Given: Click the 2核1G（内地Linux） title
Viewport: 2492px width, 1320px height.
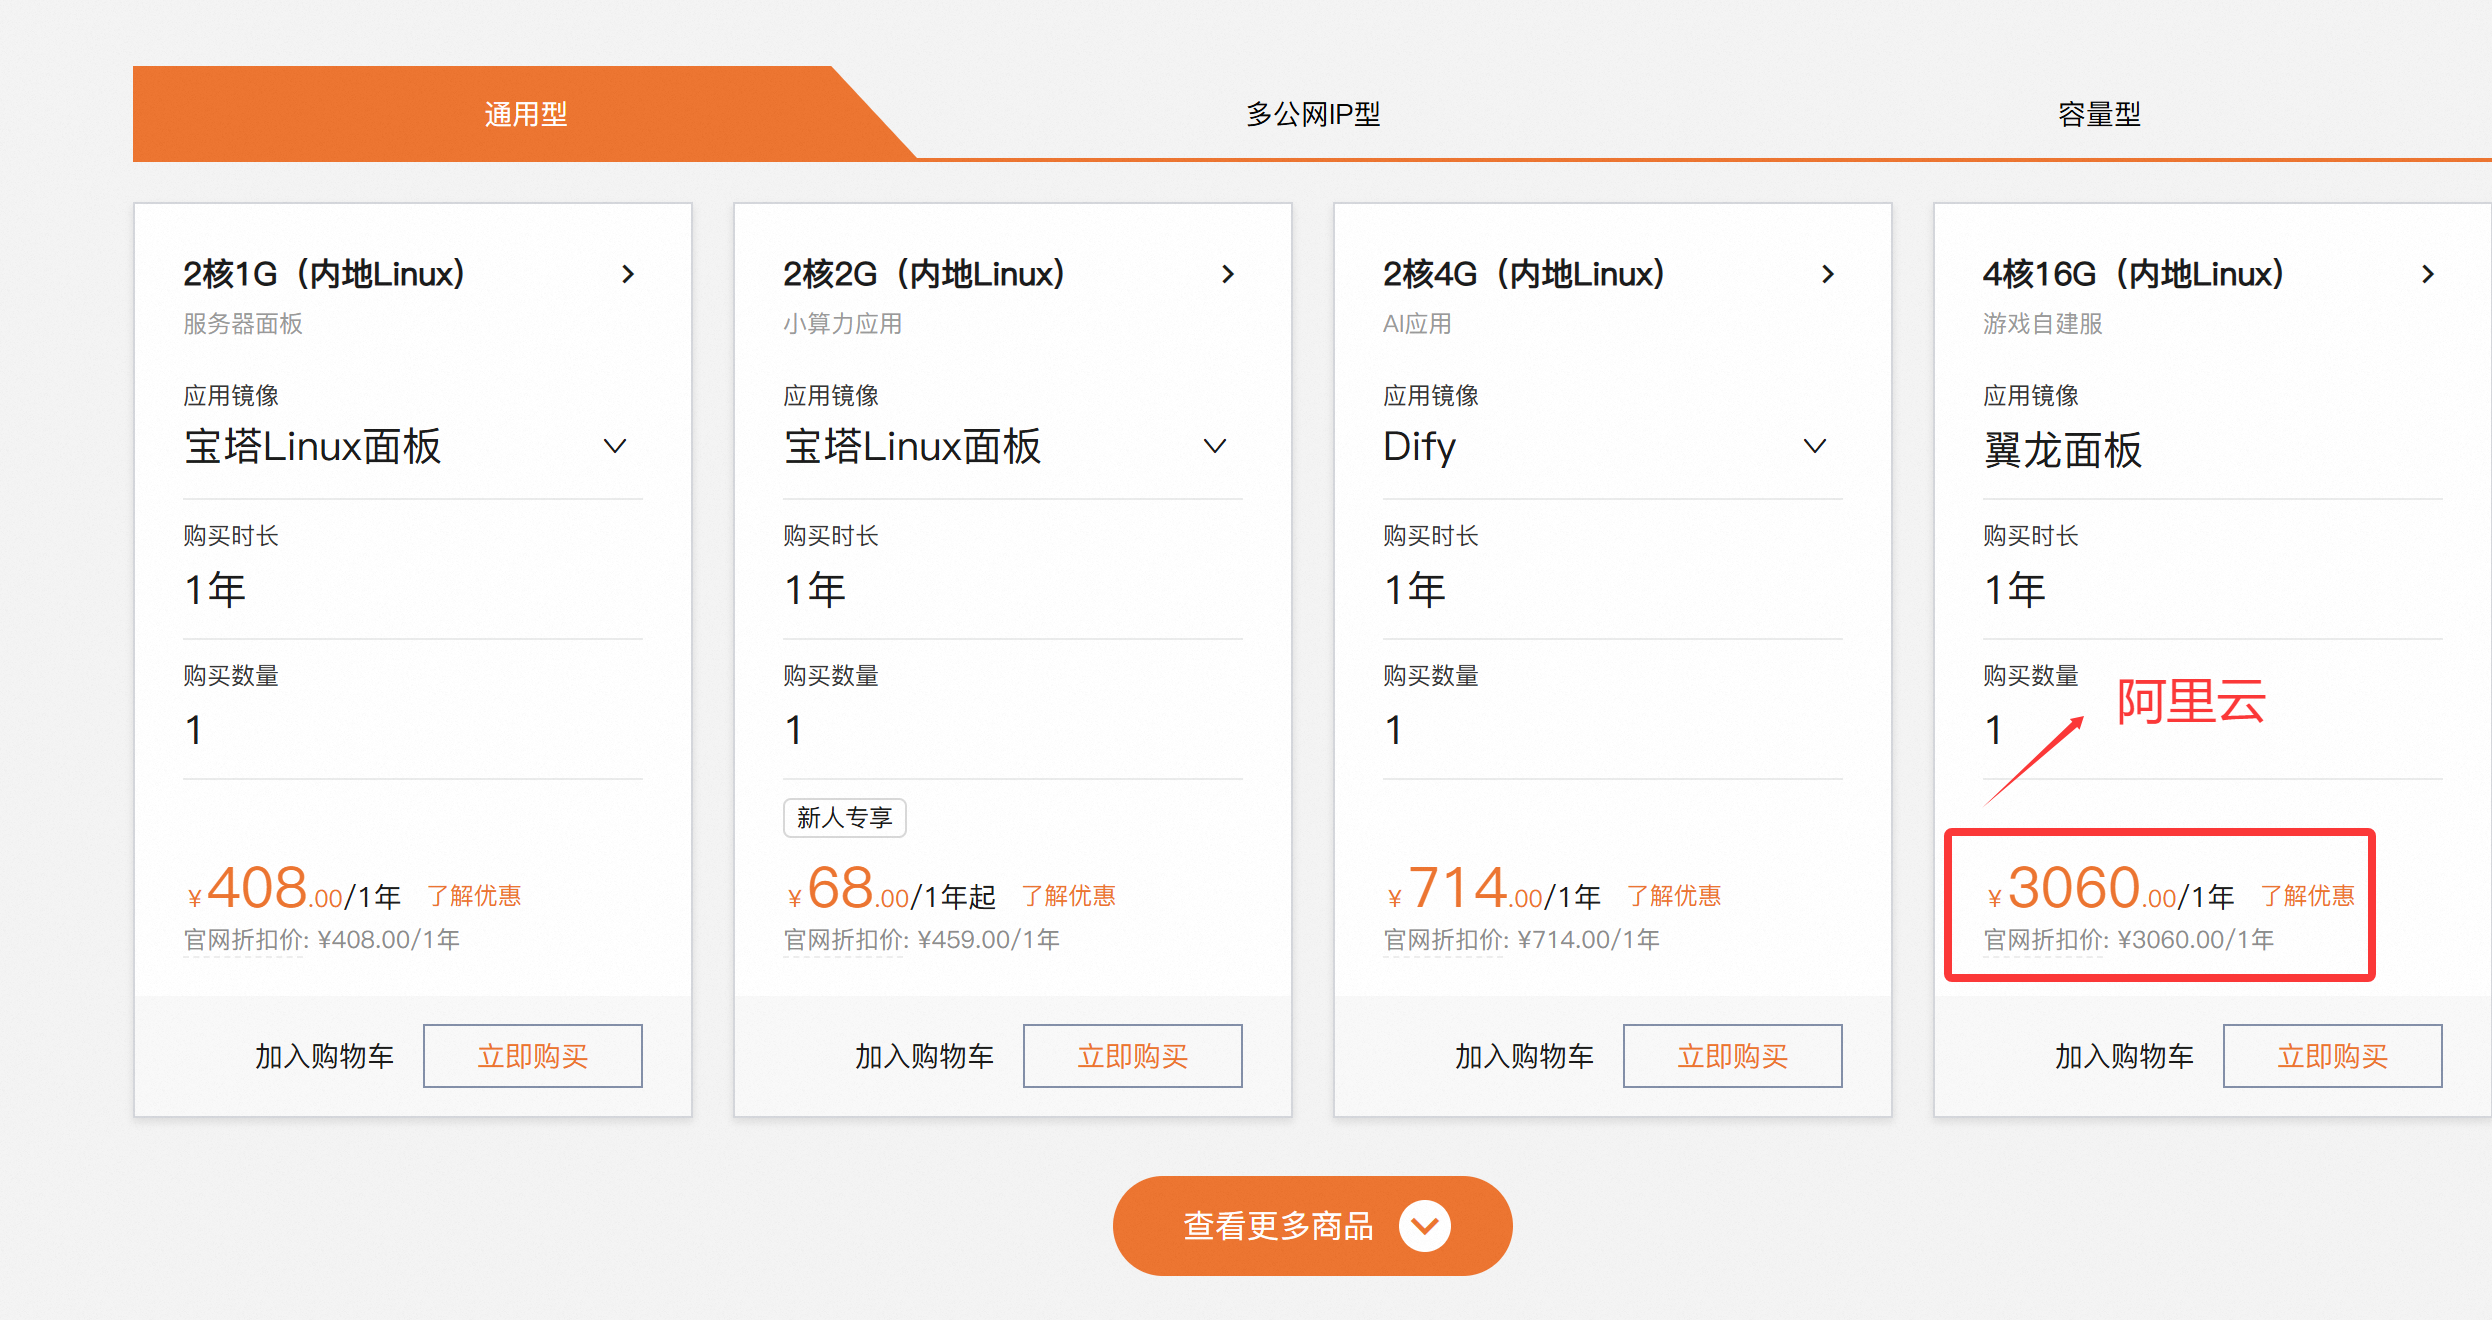Looking at the screenshot, I should point(324,274).
